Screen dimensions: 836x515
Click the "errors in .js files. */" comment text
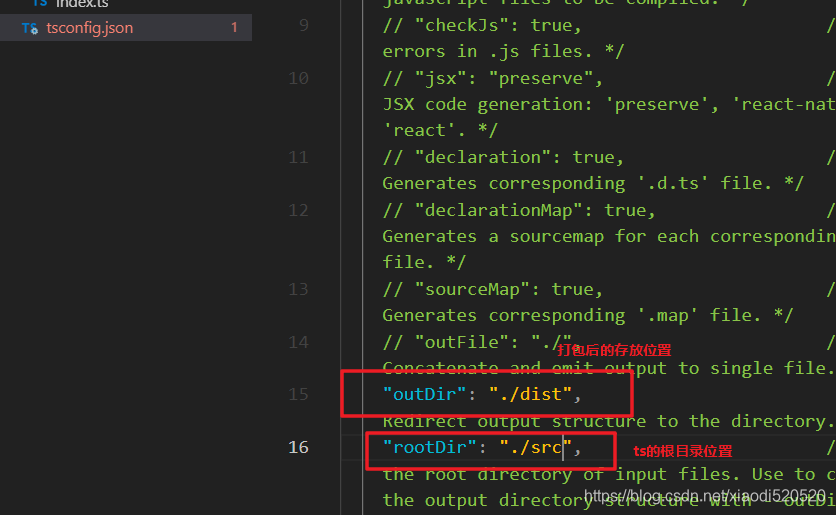pyautogui.click(x=503, y=51)
